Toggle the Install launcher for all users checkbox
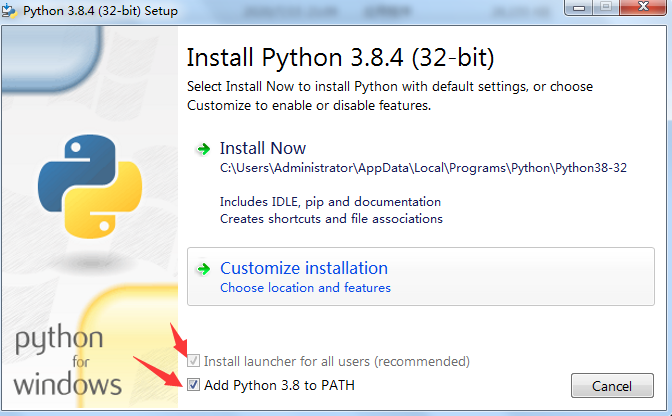Image resolution: width=672 pixels, height=416 pixels. click(193, 361)
